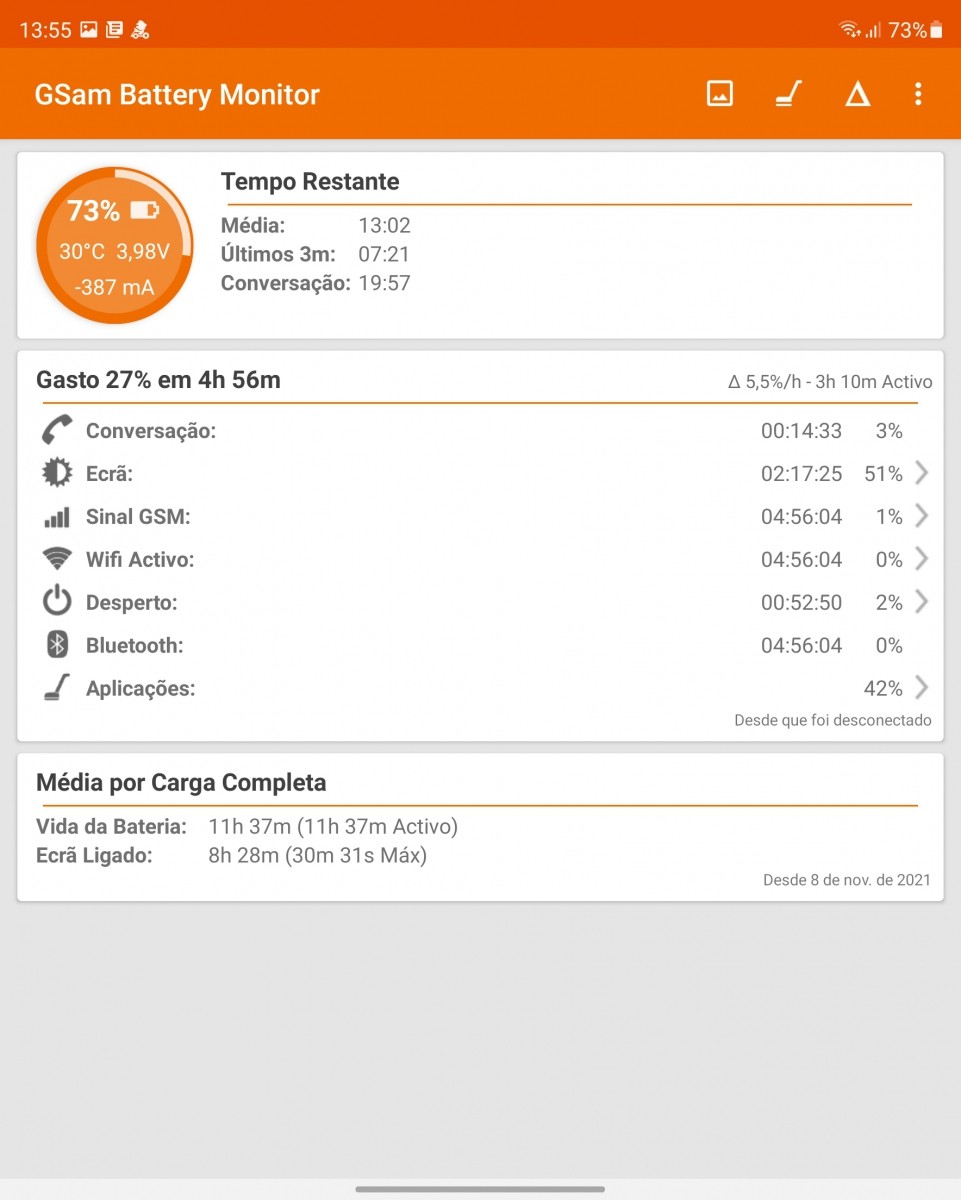Viewport: 961px width, 1200px height.
Task: Expand Sinal GSM details chevron
Action: pos(921,517)
